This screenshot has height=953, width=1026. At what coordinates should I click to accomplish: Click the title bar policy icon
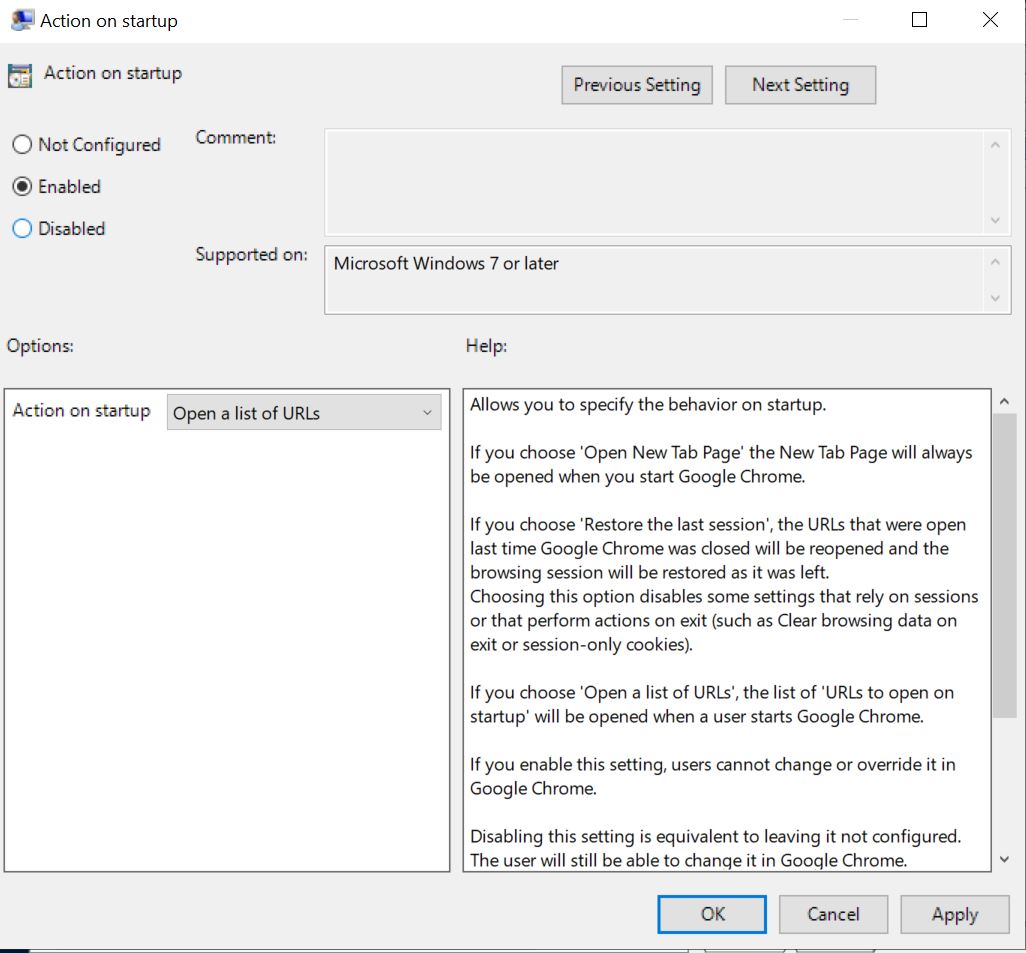coord(21,21)
